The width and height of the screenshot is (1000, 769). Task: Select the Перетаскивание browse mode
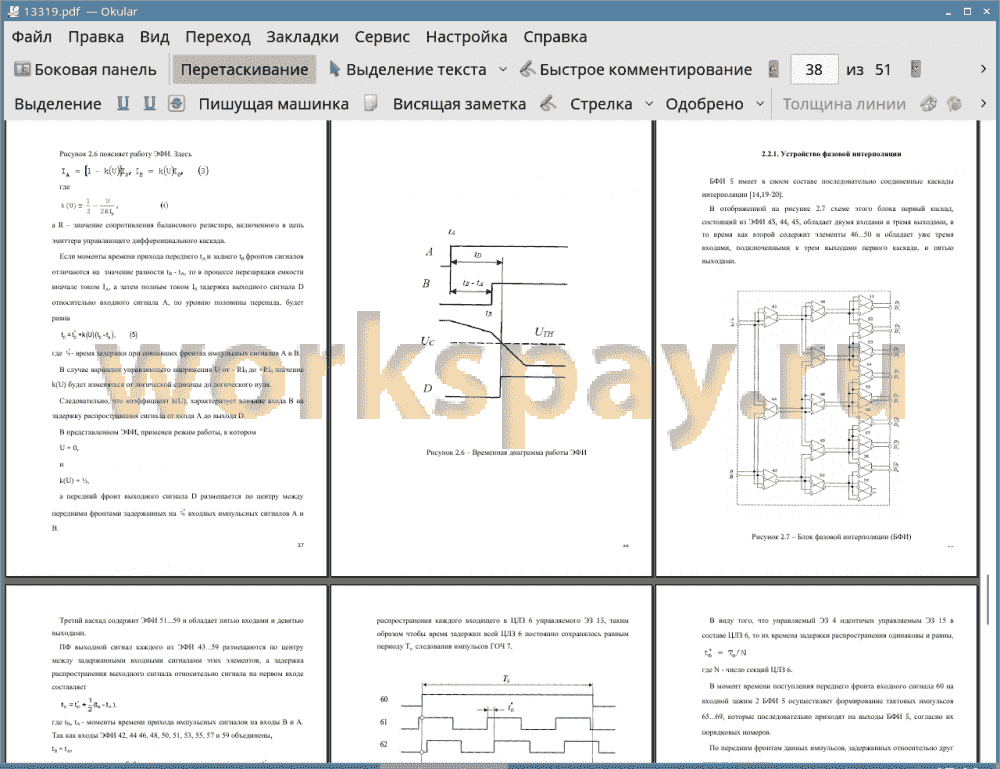pyautogui.click(x=244, y=70)
